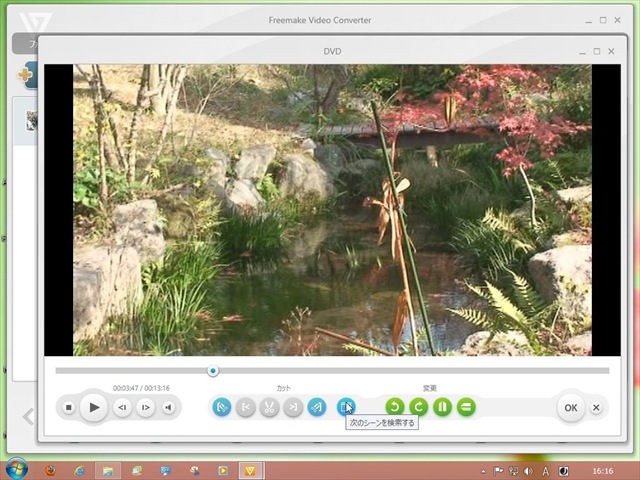
Task: Click the blue start selection cut icon
Action: pos(222,407)
